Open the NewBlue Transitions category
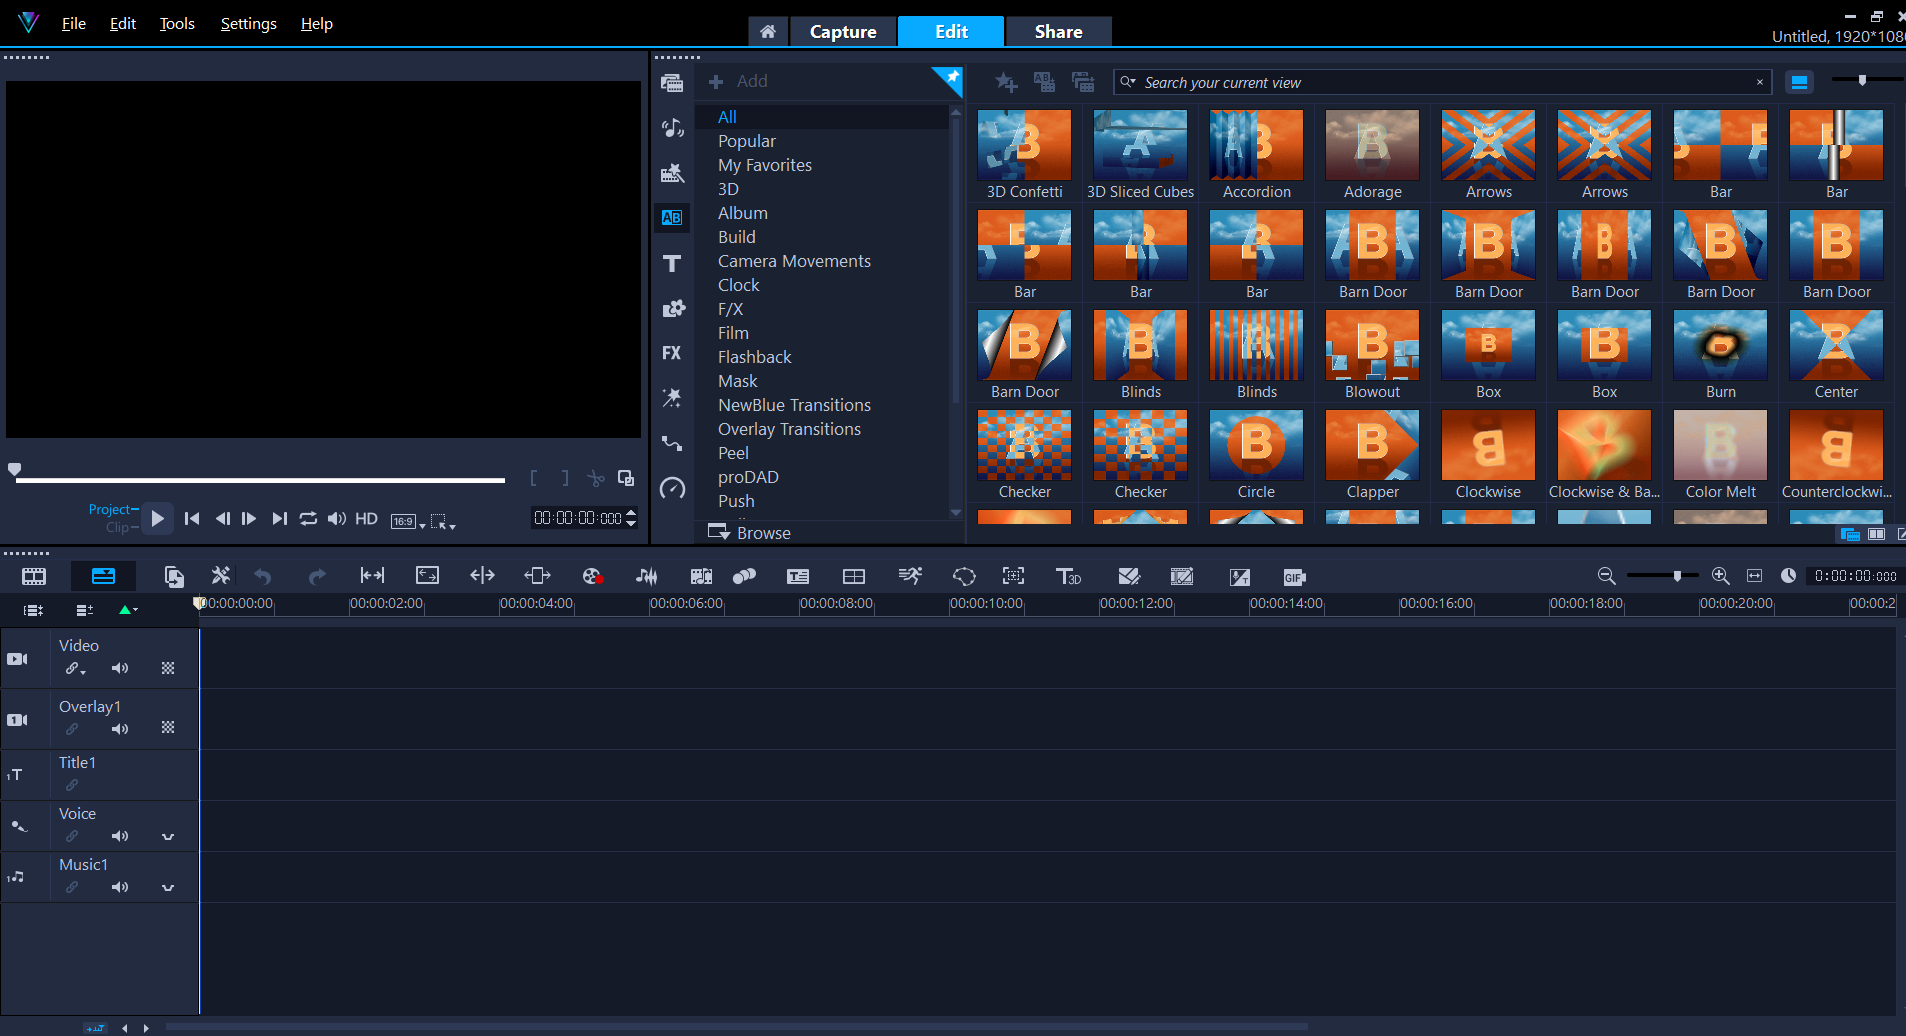 click(x=794, y=404)
